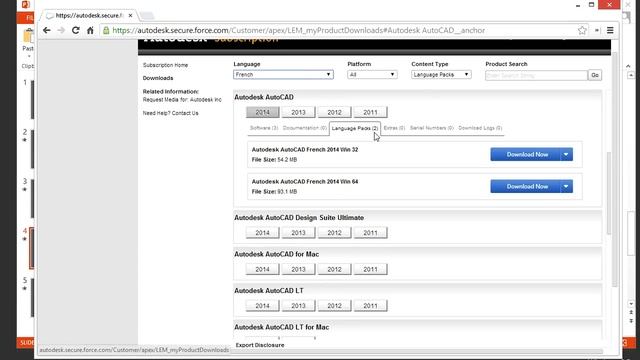This screenshot has height=360, width=640.
Task: Open the Language dropdown showing French
Action: click(x=283, y=75)
